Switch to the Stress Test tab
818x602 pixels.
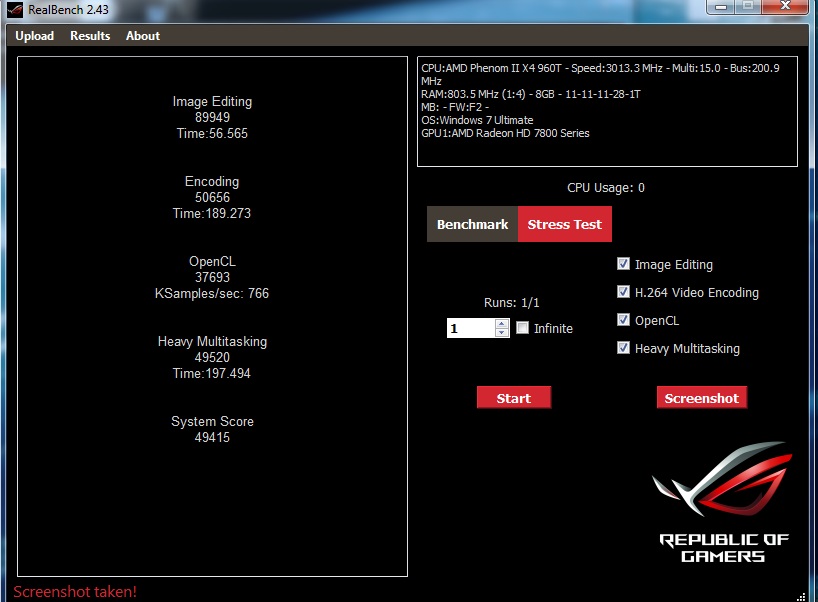(x=564, y=224)
